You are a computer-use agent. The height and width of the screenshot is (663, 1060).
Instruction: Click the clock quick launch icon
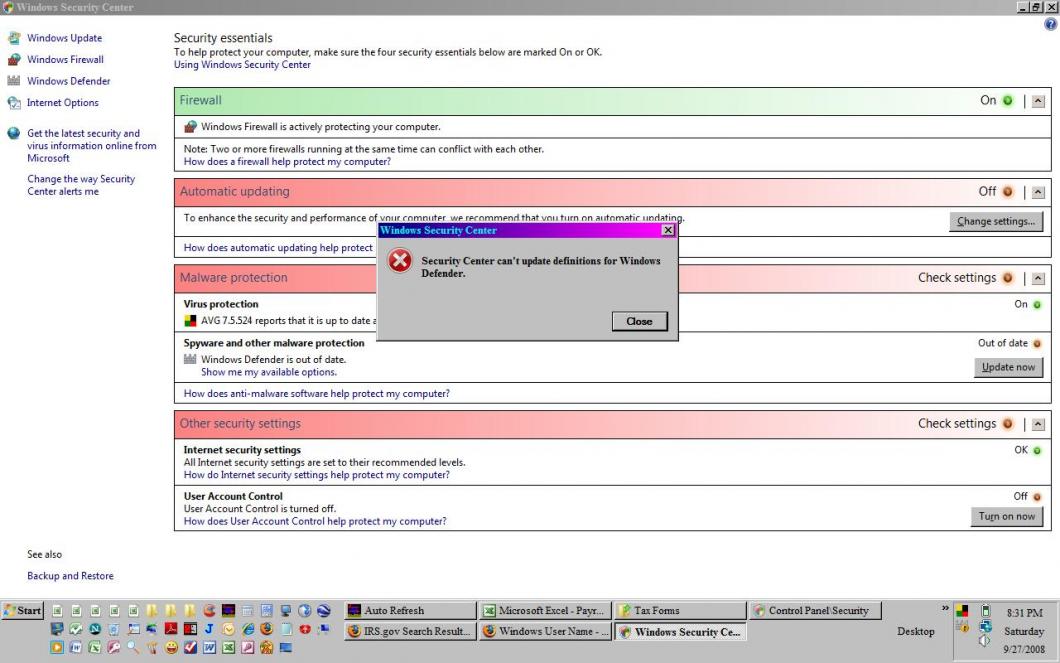pyautogui.click(x=228, y=629)
